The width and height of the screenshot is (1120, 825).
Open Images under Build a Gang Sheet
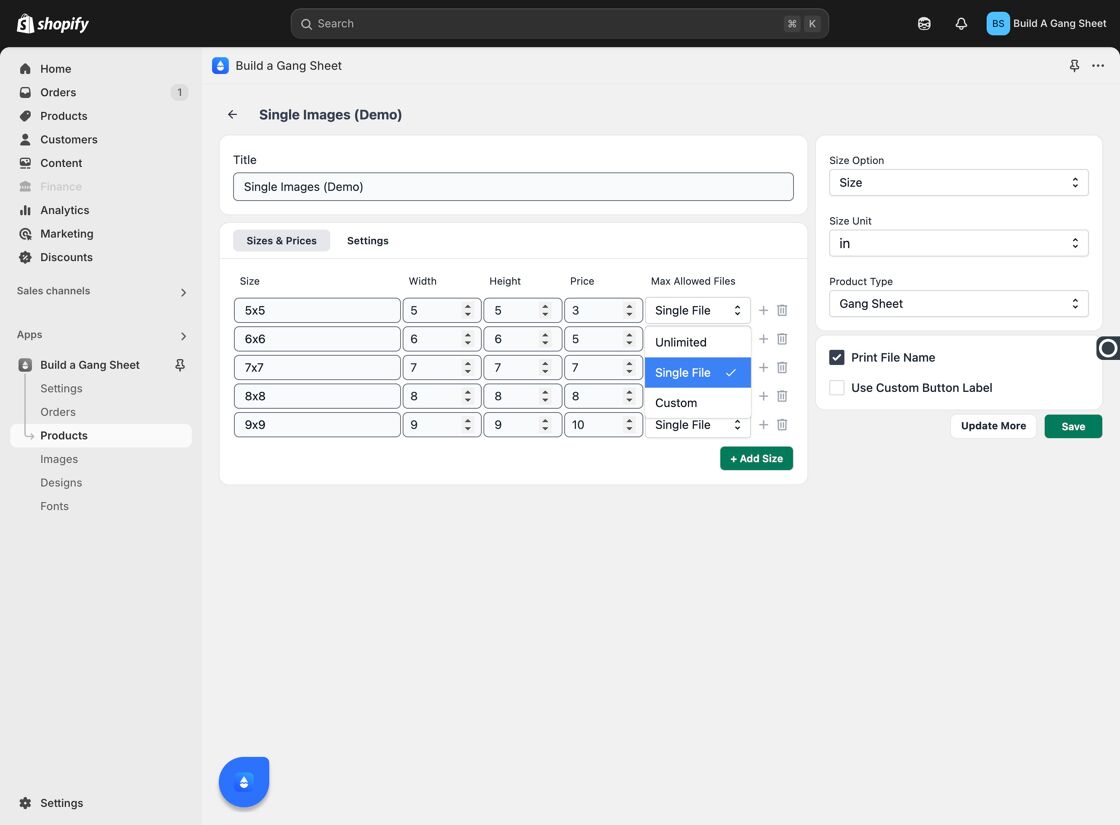(x=59, y=459)
